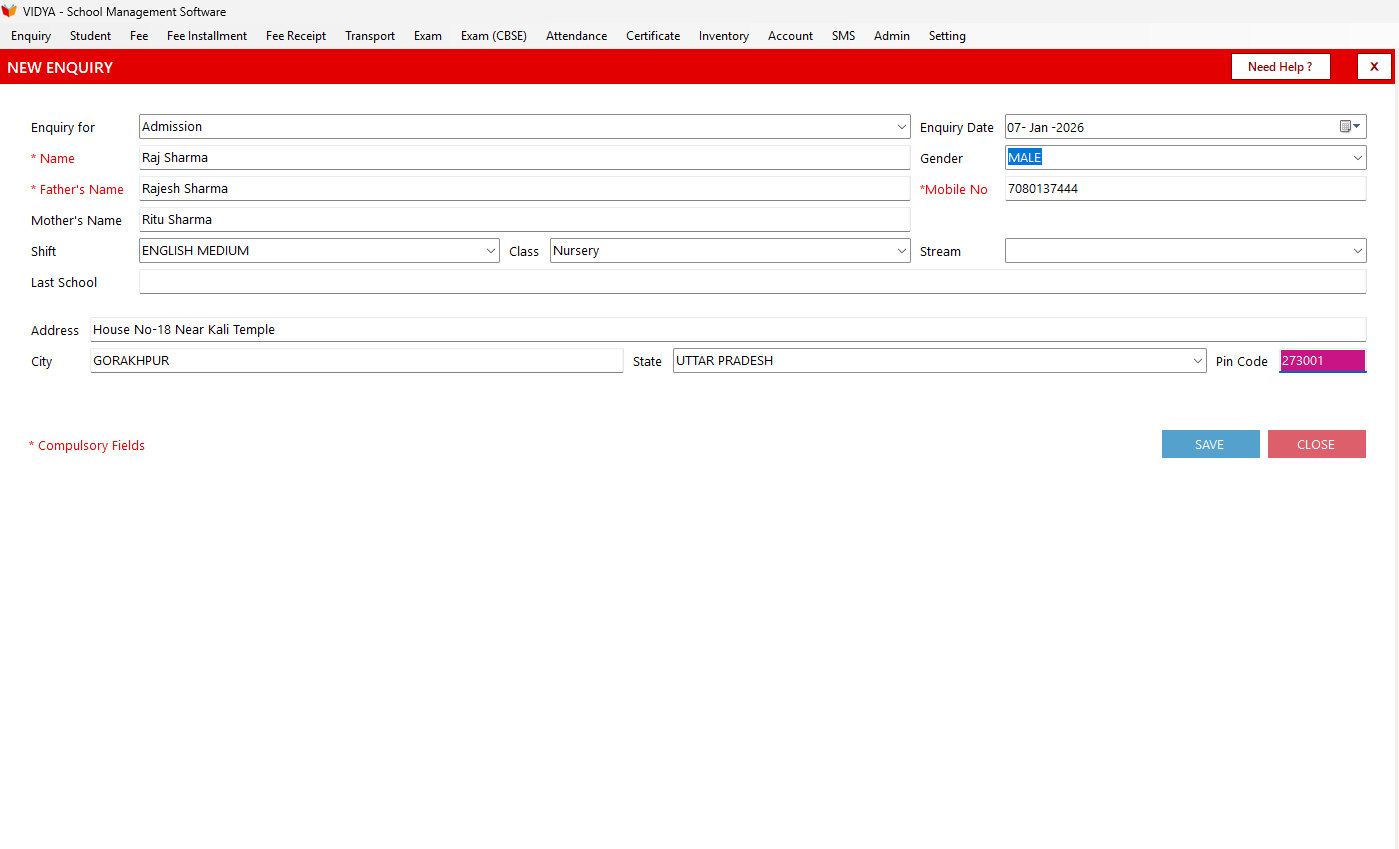This screenshot has width=1399, height=849.
Task: Expand the State dropdown showing UTTAR PRADESH
Action: click(1197, 361)
